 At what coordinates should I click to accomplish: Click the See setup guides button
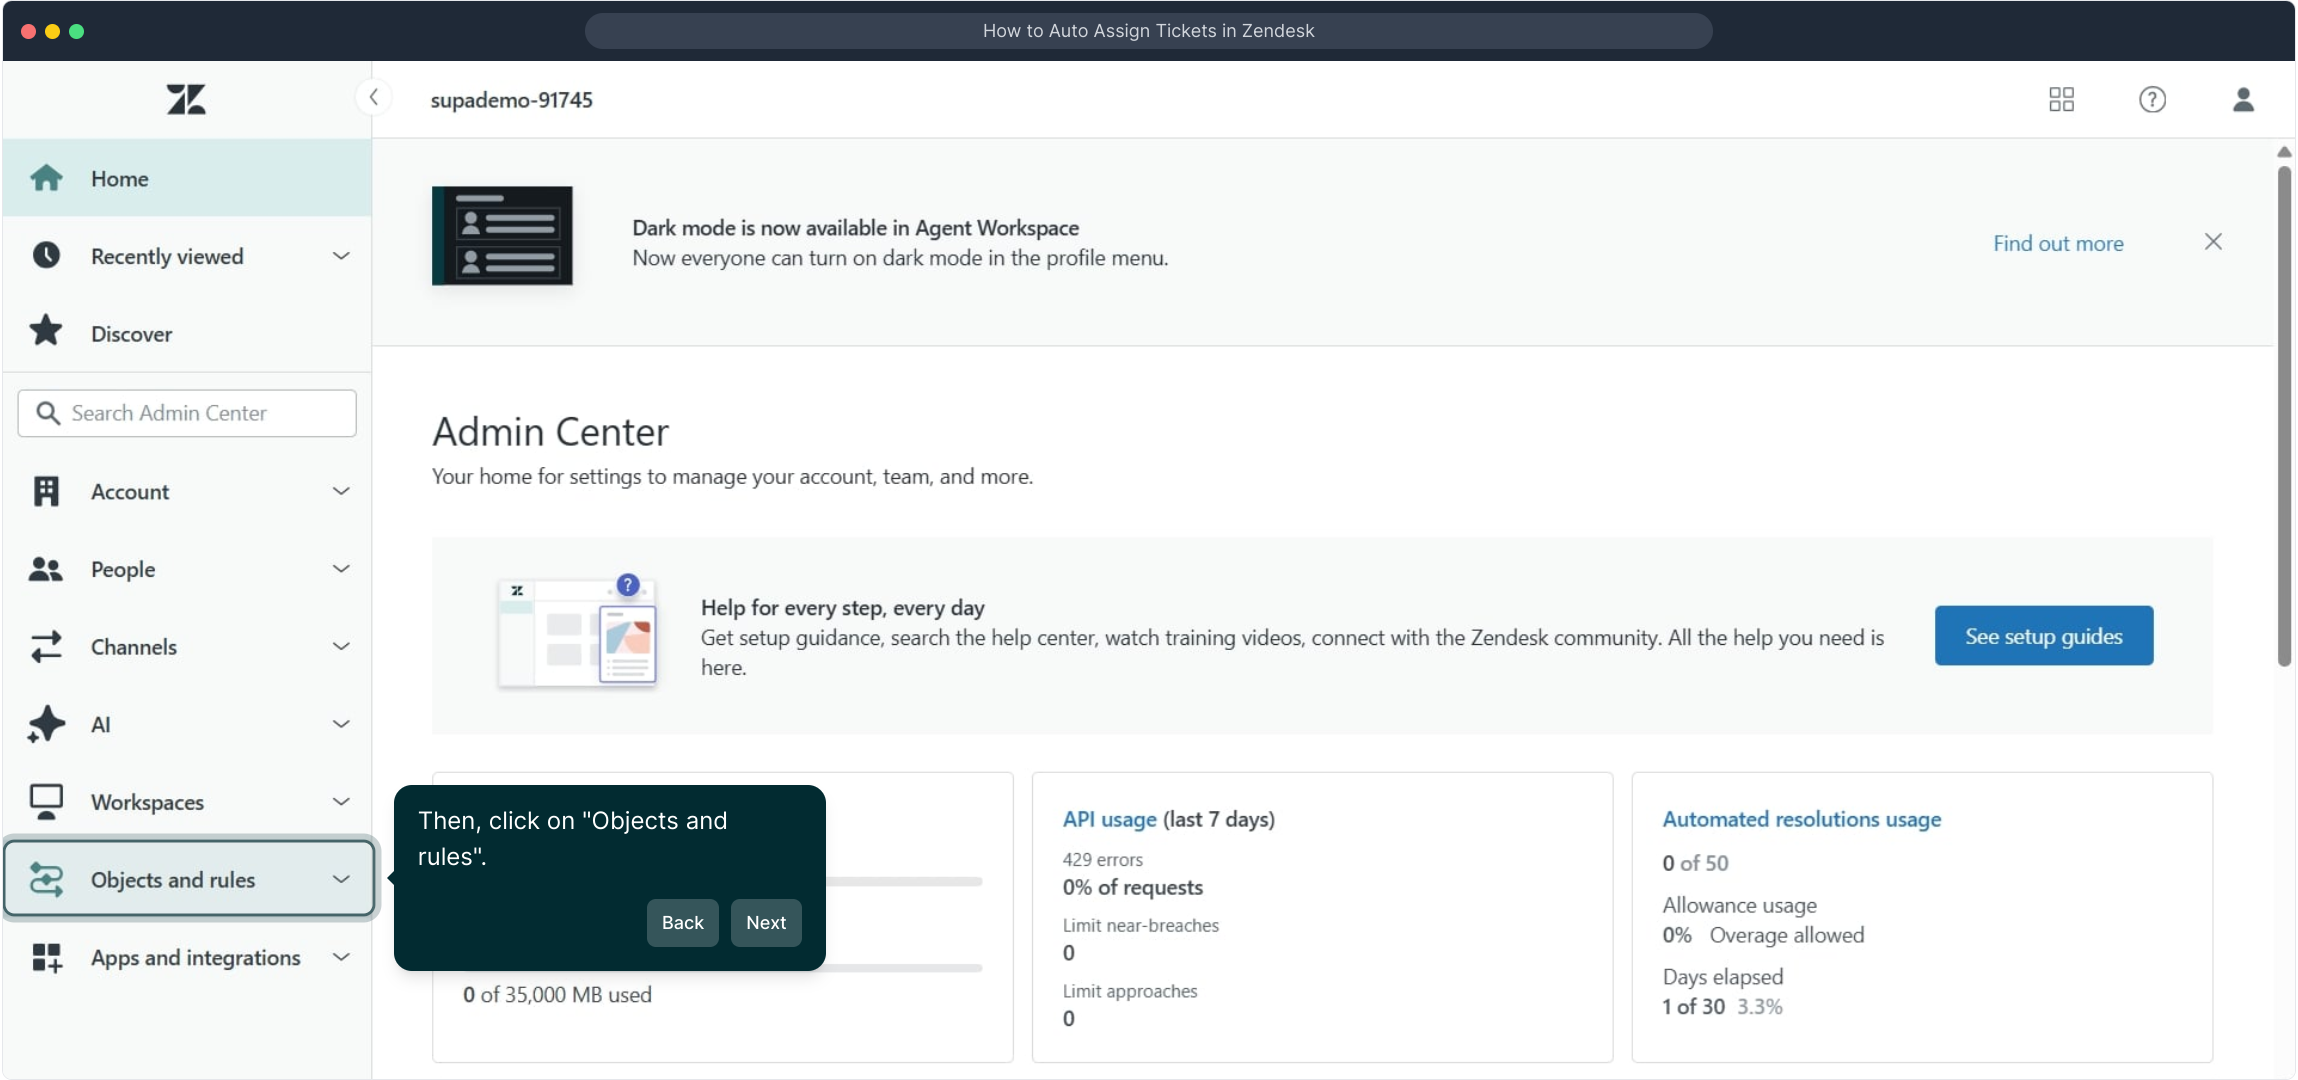click(2043, 636)
